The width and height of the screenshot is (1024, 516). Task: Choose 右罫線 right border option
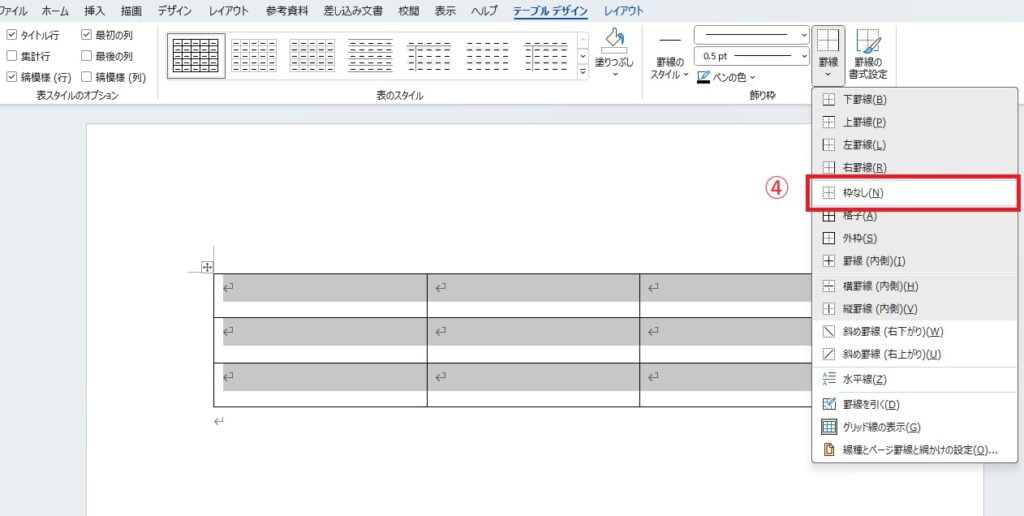pos(914,167)
